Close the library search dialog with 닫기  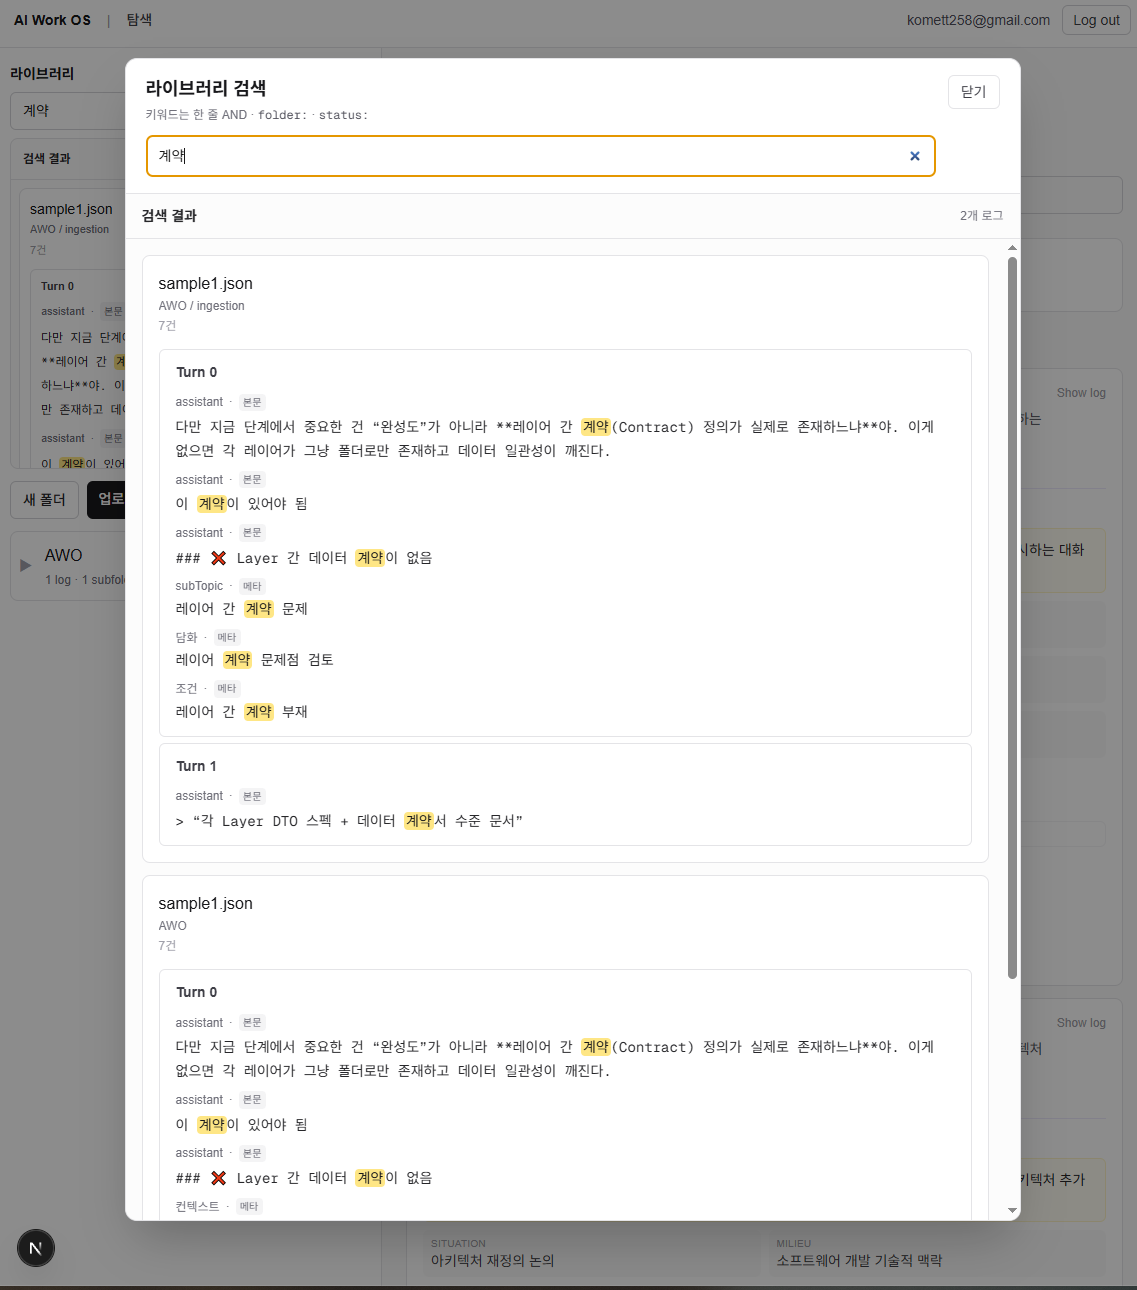coord(973,92)
